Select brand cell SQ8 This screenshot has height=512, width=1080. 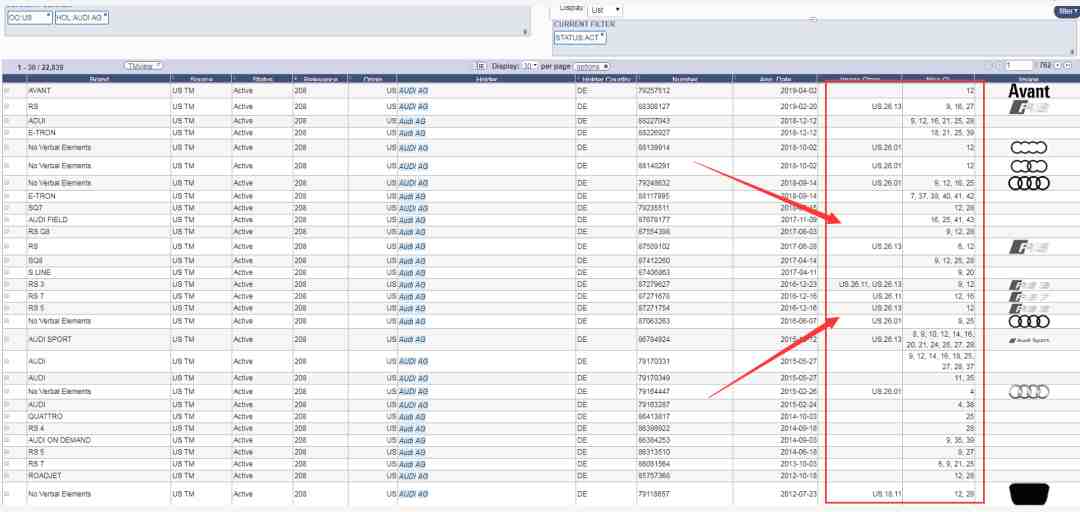tap(35, 260)
